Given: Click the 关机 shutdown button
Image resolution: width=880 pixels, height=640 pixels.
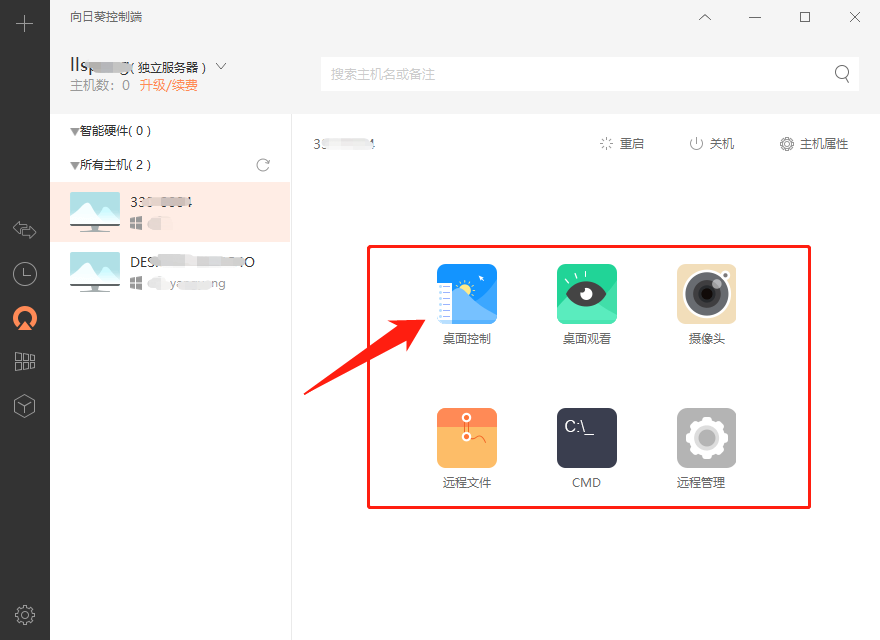Looking at the screenshot, I should (x=712, y=144).
